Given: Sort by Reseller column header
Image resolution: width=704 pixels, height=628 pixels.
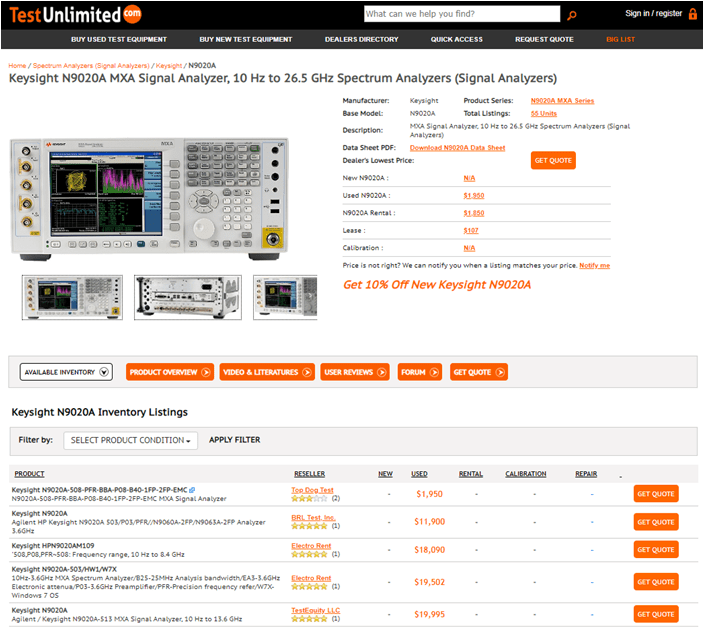Looking at the screenshot, I should pyautogui.click(x=309, y=474).
